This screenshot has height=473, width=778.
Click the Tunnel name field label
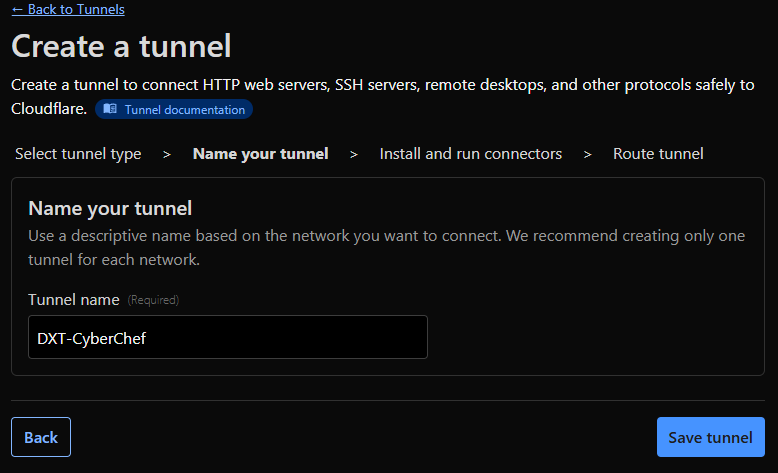(x=74, y=299)
